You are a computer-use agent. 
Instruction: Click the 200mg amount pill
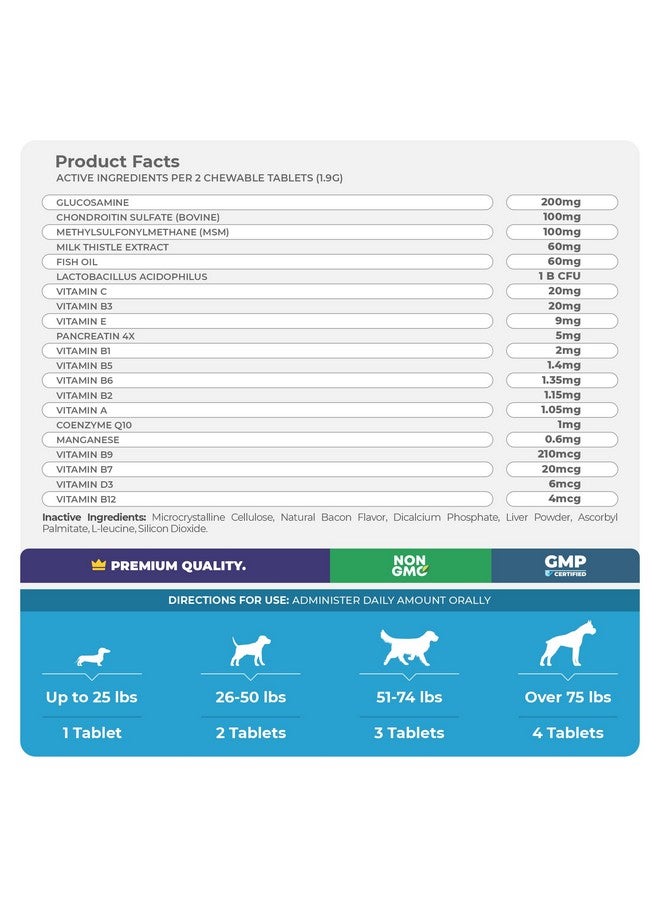click(x=562, y=202)
